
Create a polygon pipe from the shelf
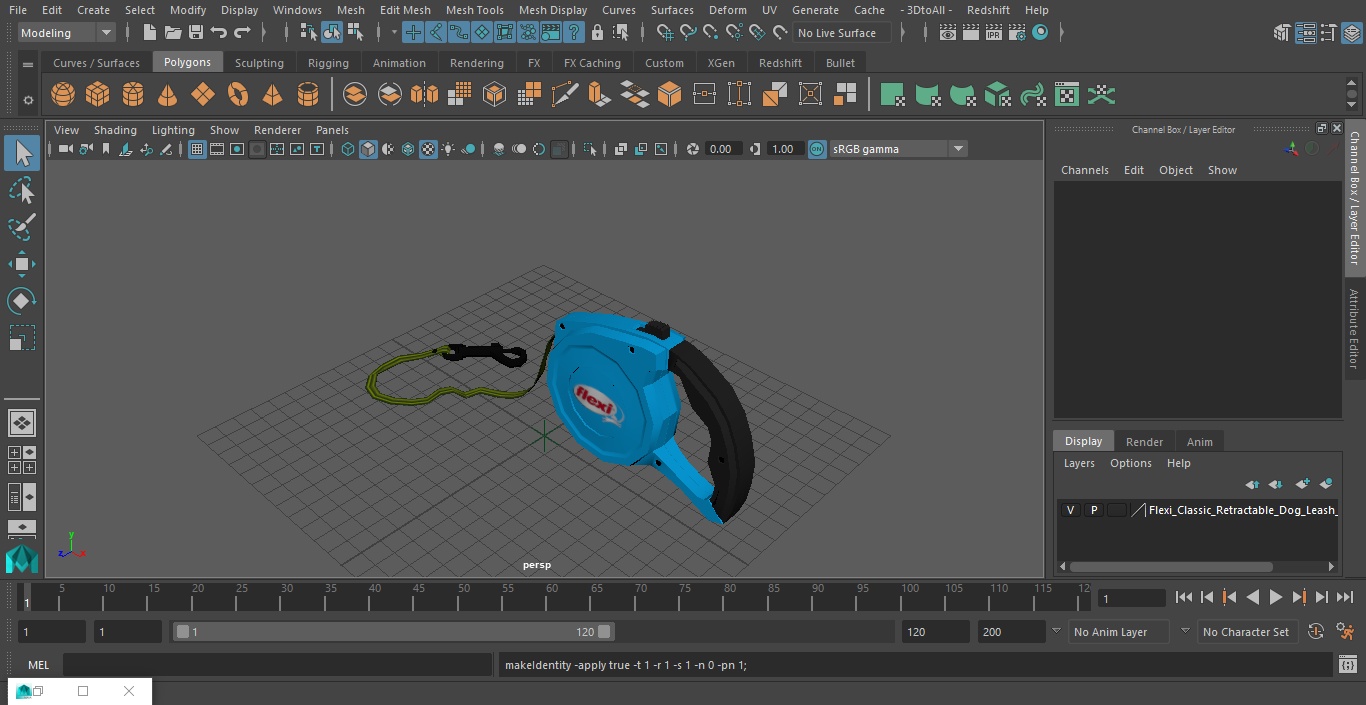[308, 95]
